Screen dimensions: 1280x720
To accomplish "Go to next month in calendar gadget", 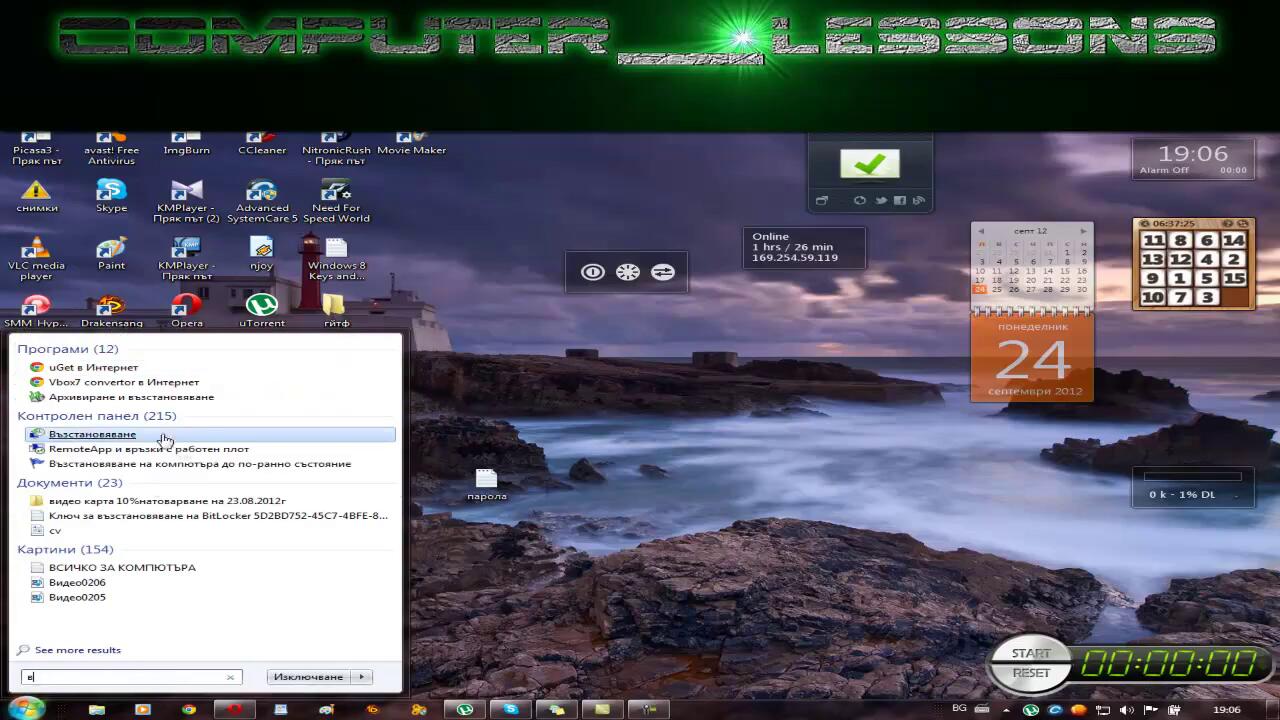I will pyautogui.click(x=1083, y=231).
